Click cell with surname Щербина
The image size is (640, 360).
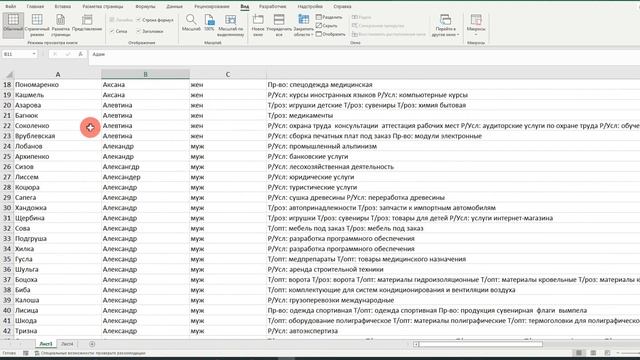pos(58,218)
